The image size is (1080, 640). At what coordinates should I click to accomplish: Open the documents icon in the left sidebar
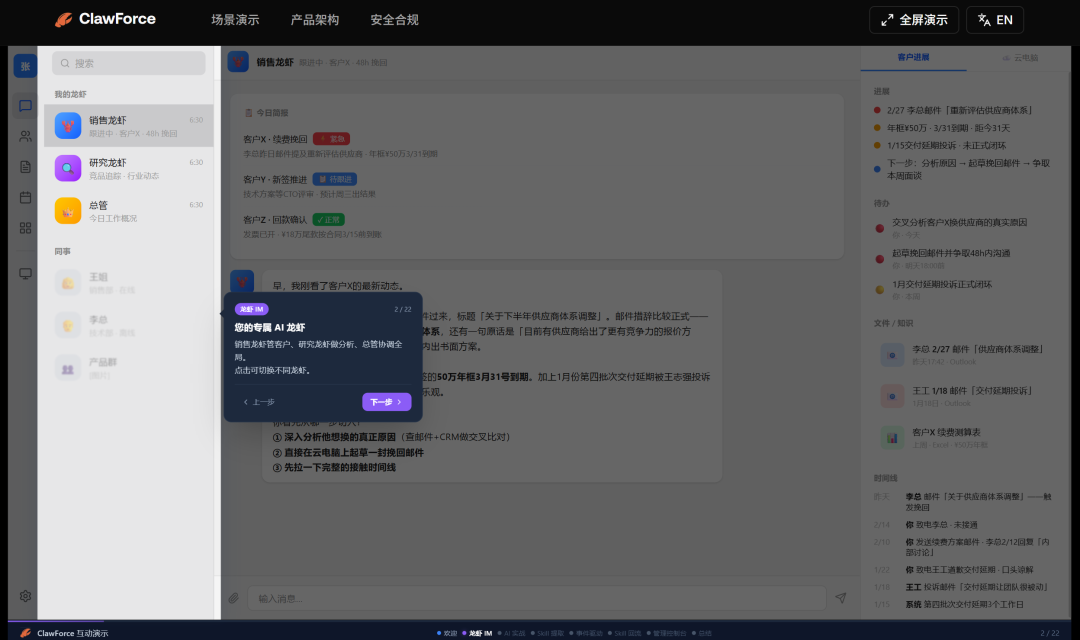tap(25, 166)
